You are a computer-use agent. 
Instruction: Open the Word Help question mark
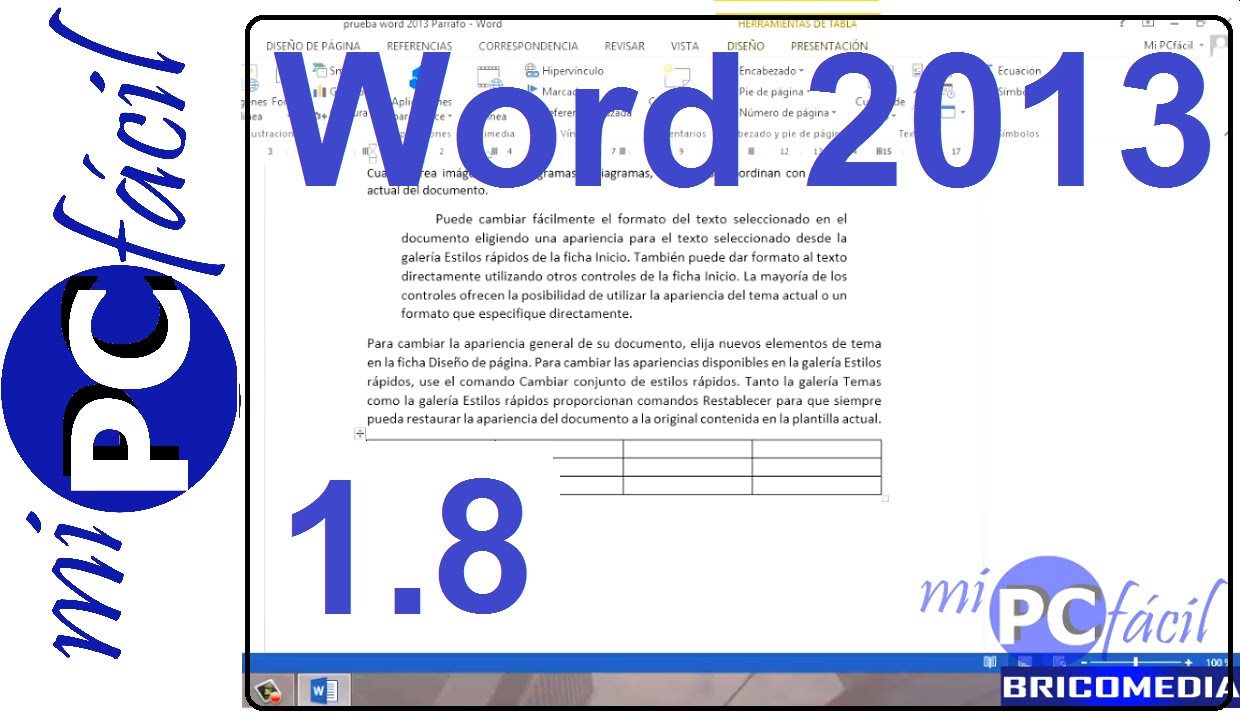1123,23
